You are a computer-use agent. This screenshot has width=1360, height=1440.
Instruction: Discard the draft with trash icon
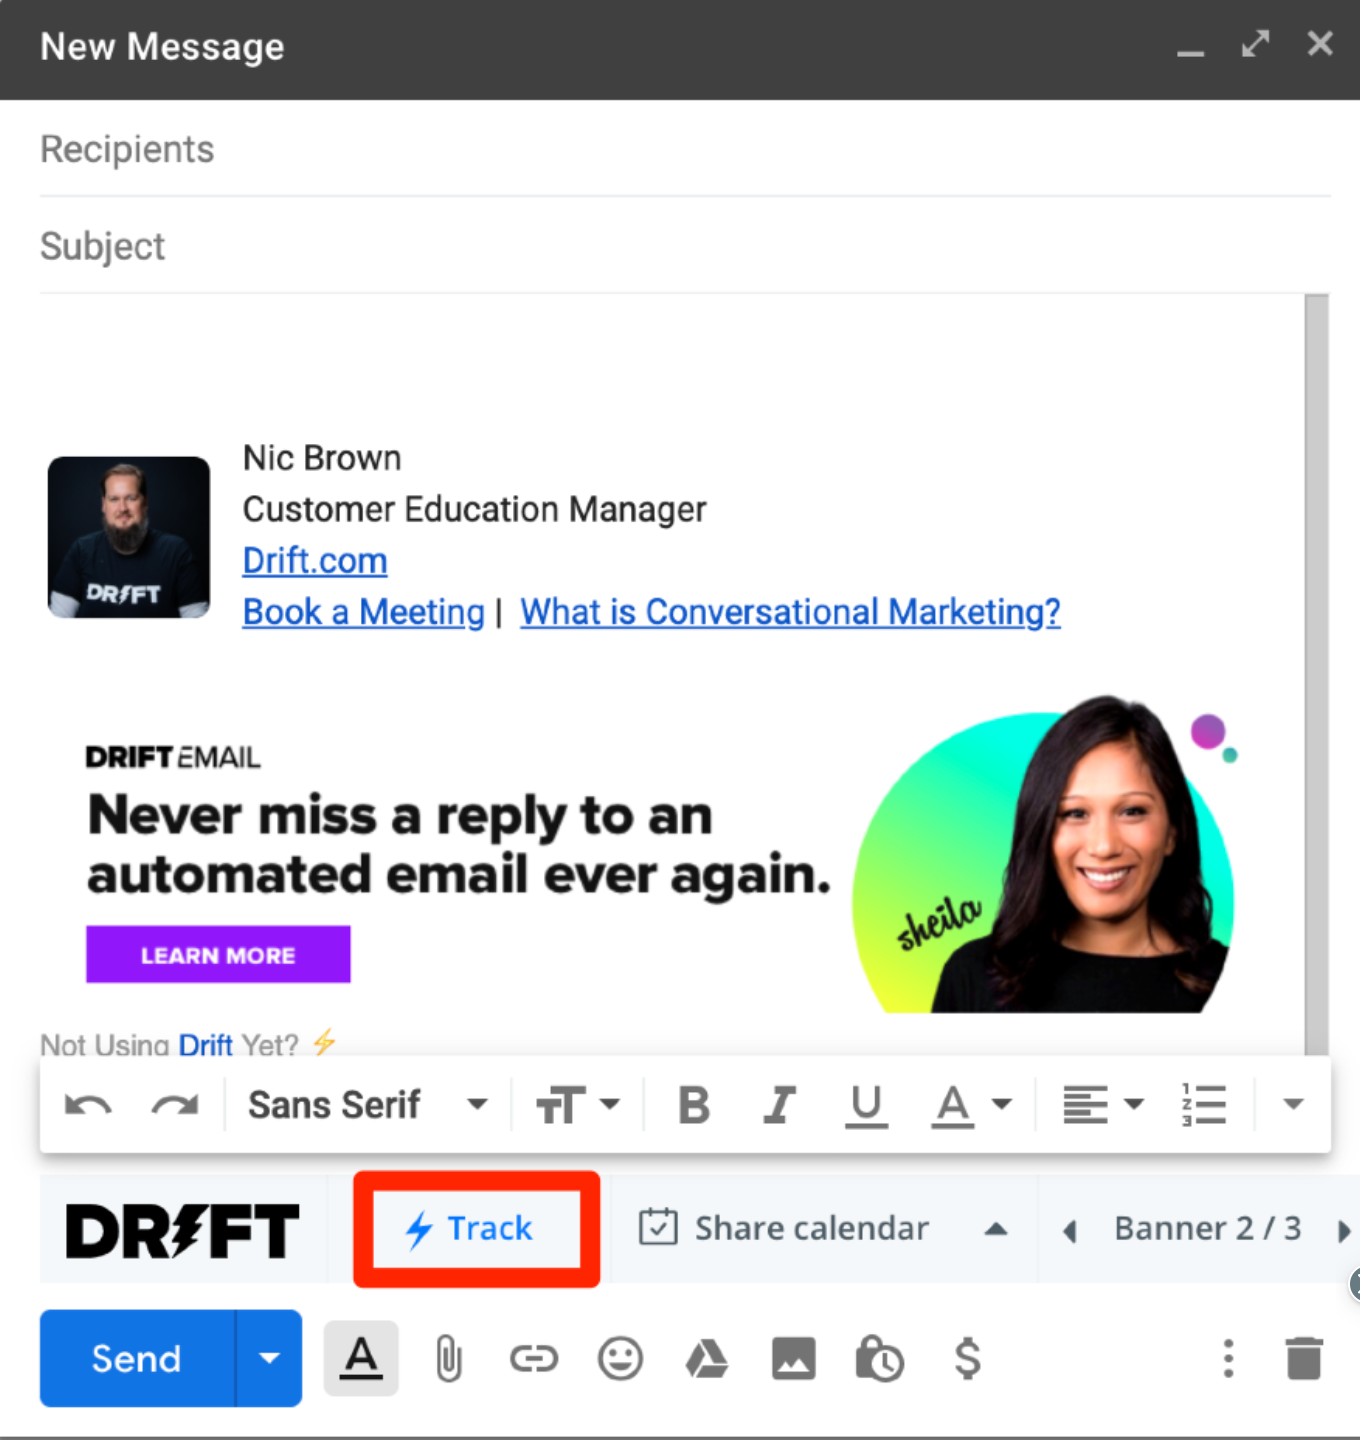click(x=1304, y=1358)
